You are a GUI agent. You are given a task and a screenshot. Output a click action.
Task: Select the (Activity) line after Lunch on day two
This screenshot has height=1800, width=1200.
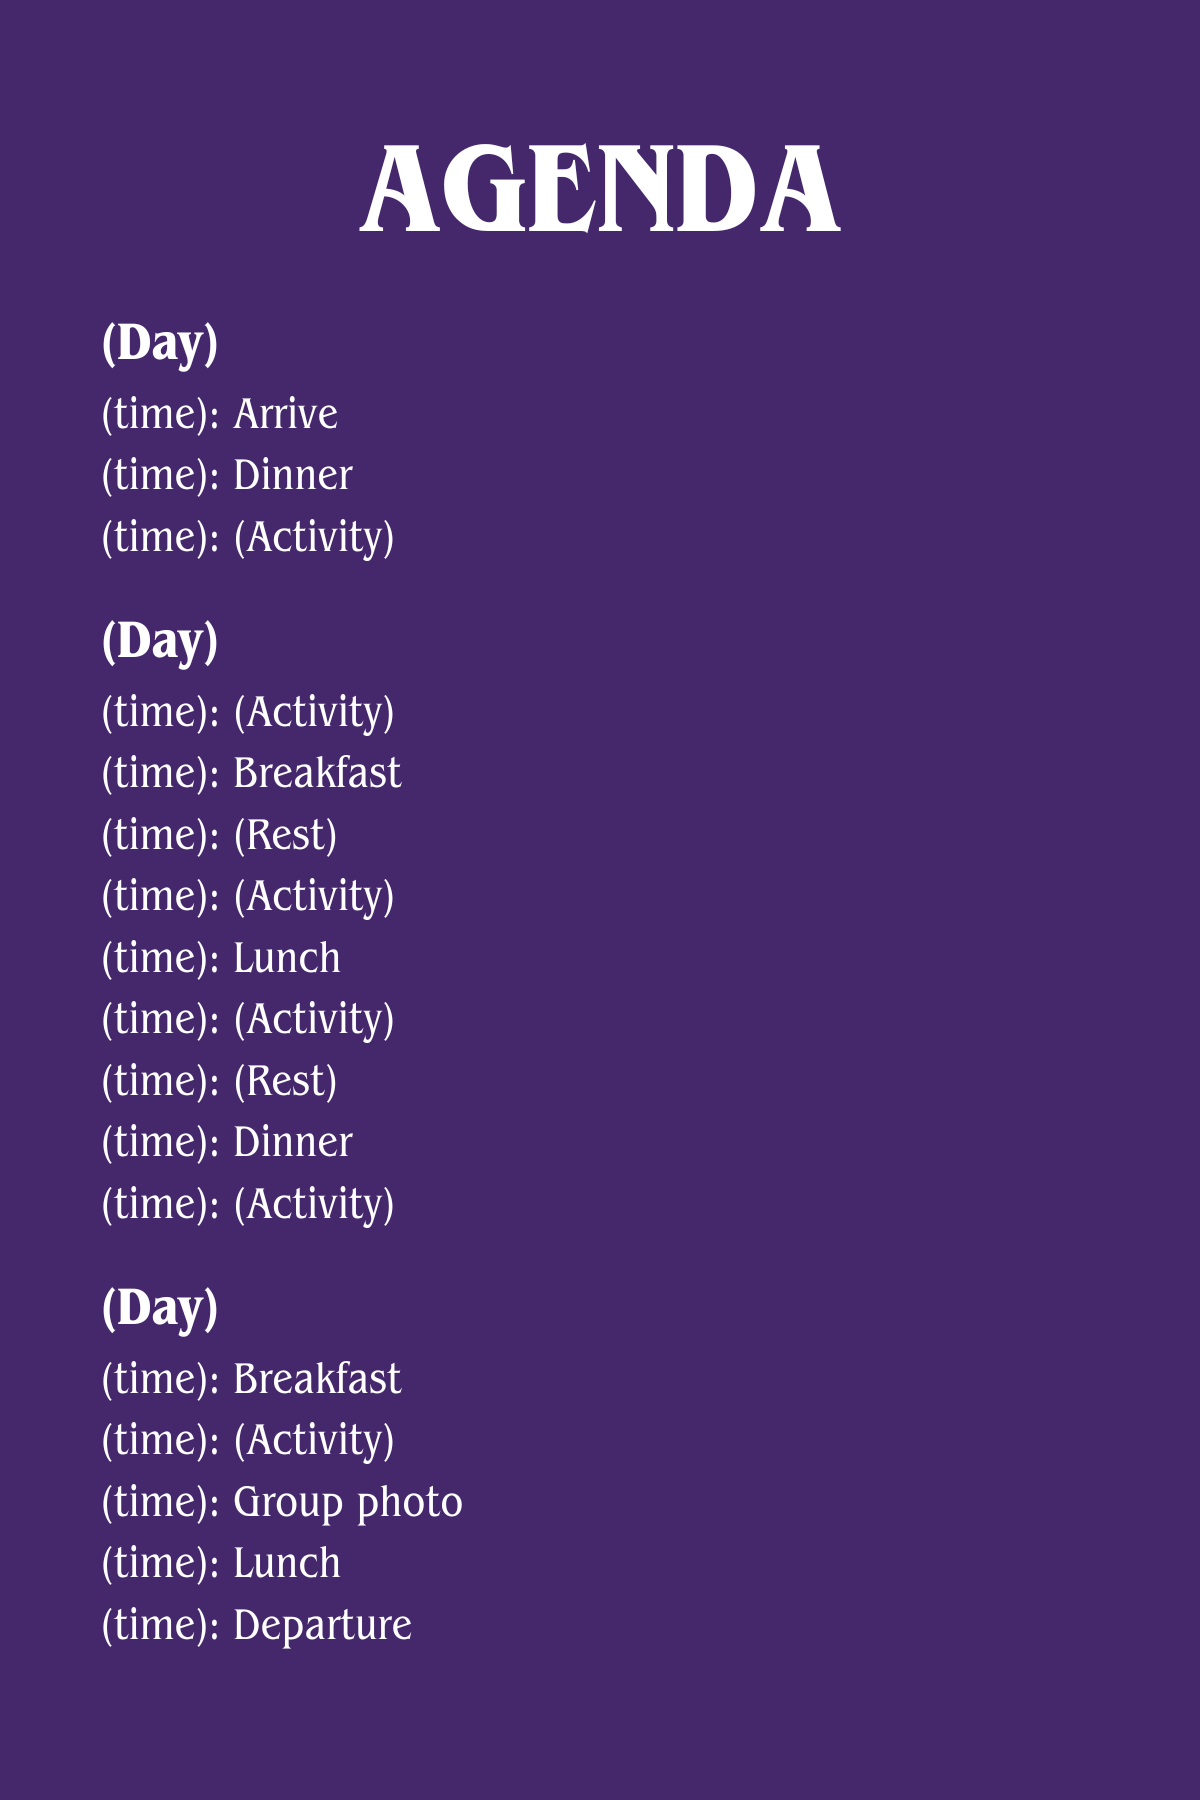point(248,1019)
